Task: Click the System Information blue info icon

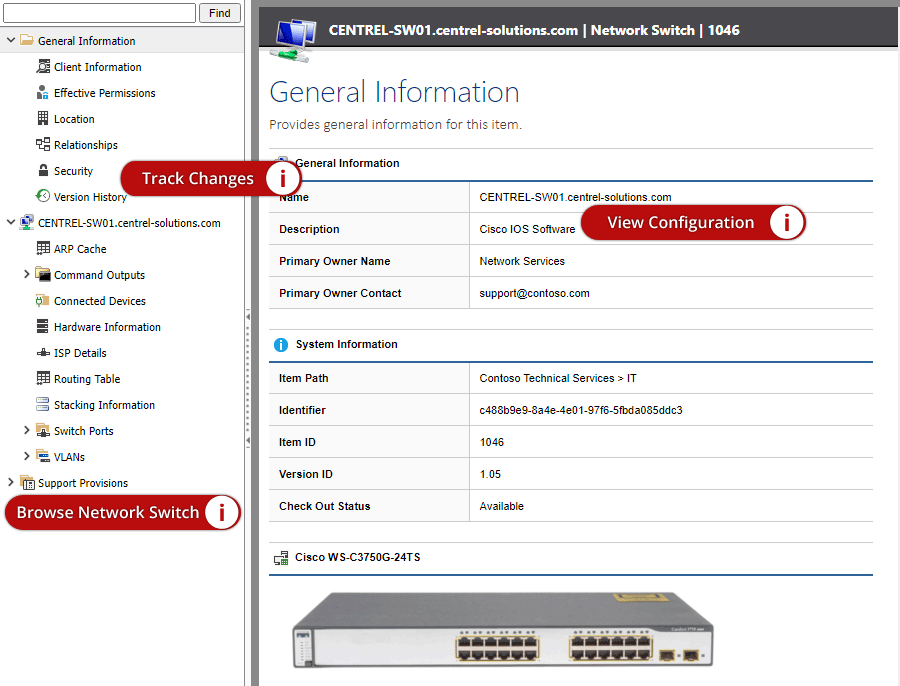Action: [281, 344]
